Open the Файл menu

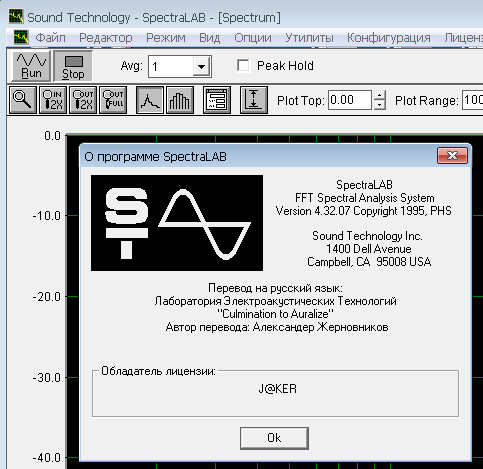click(50, 38)
